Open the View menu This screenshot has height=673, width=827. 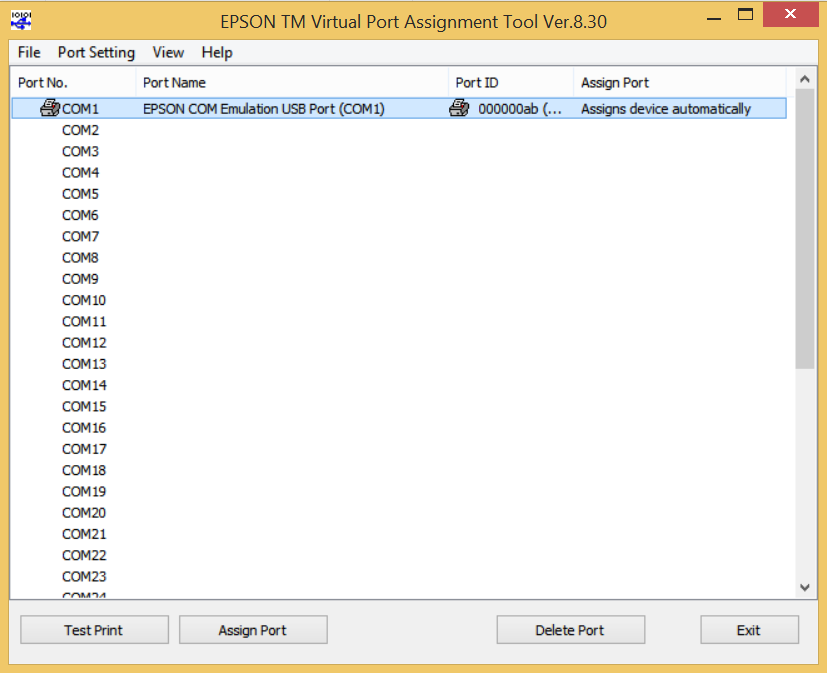coord(168,52)
